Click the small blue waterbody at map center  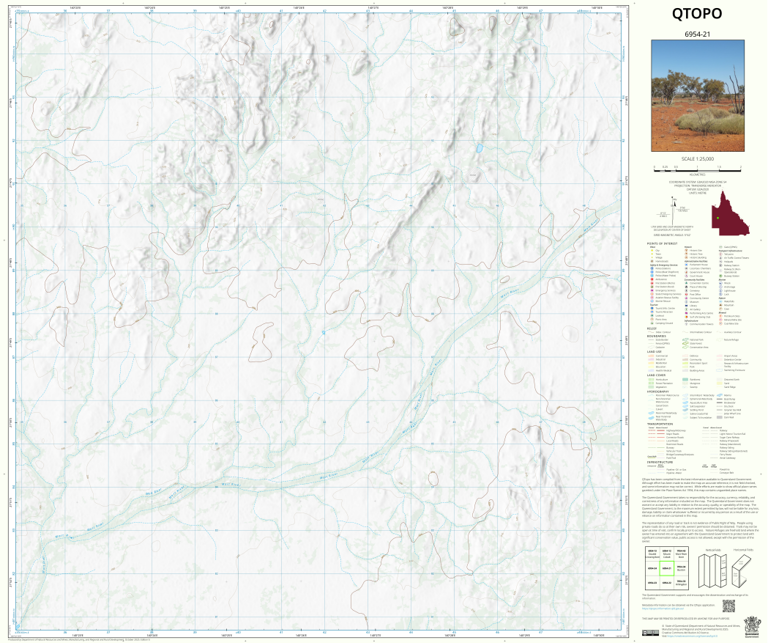point(324,333)
